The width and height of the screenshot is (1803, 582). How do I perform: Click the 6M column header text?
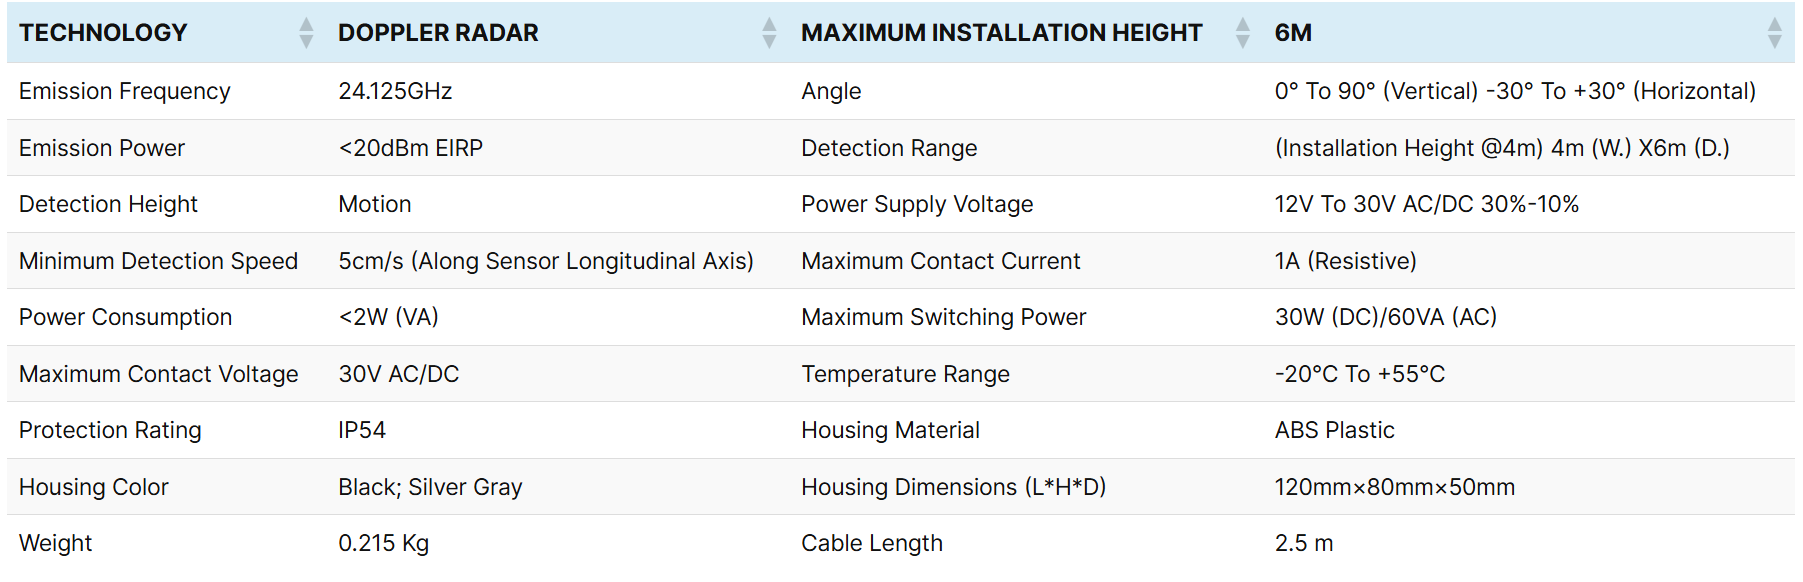click(x=1293, y=33)
